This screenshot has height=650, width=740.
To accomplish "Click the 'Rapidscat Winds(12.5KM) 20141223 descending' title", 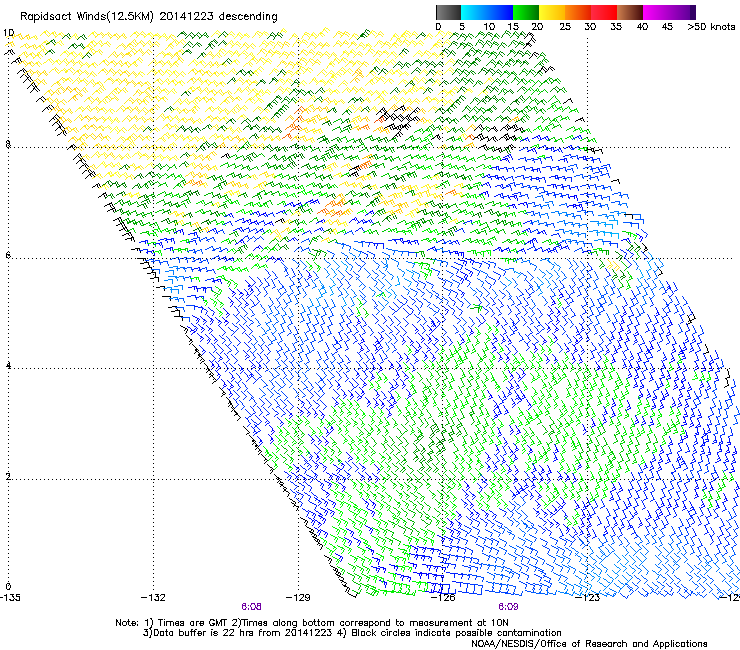I will (x=149, y=17).
